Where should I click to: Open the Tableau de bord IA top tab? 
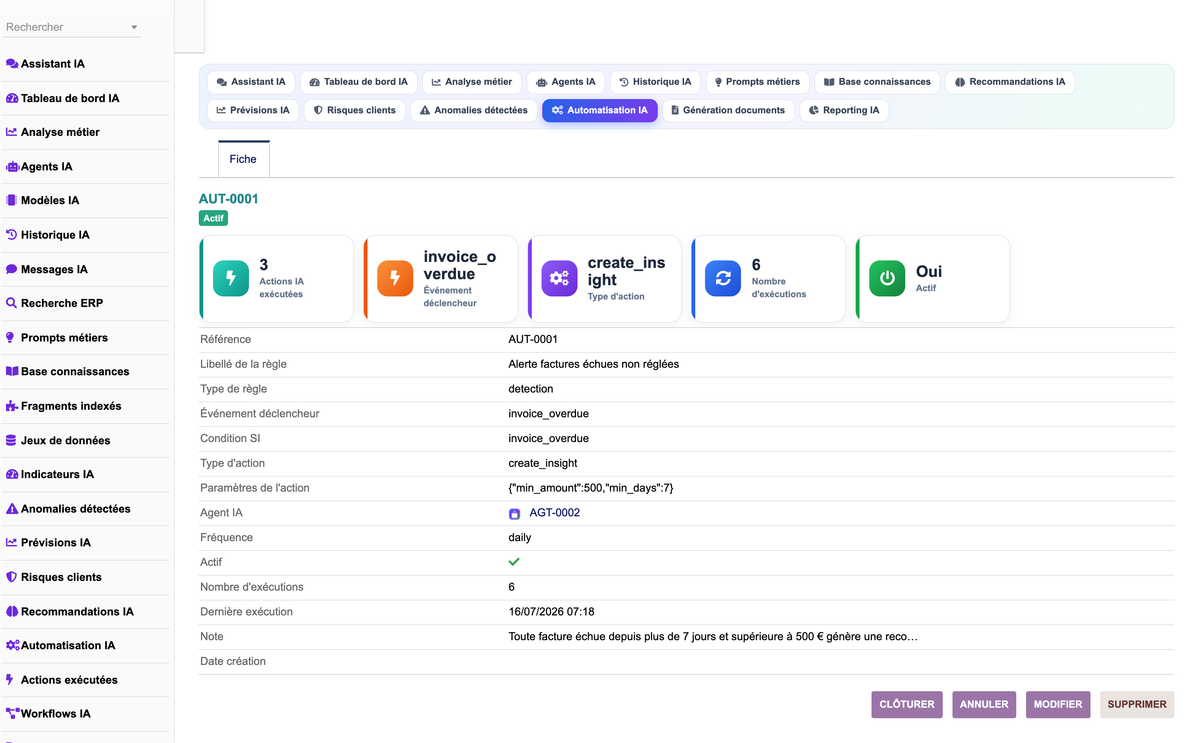point(359,82)
